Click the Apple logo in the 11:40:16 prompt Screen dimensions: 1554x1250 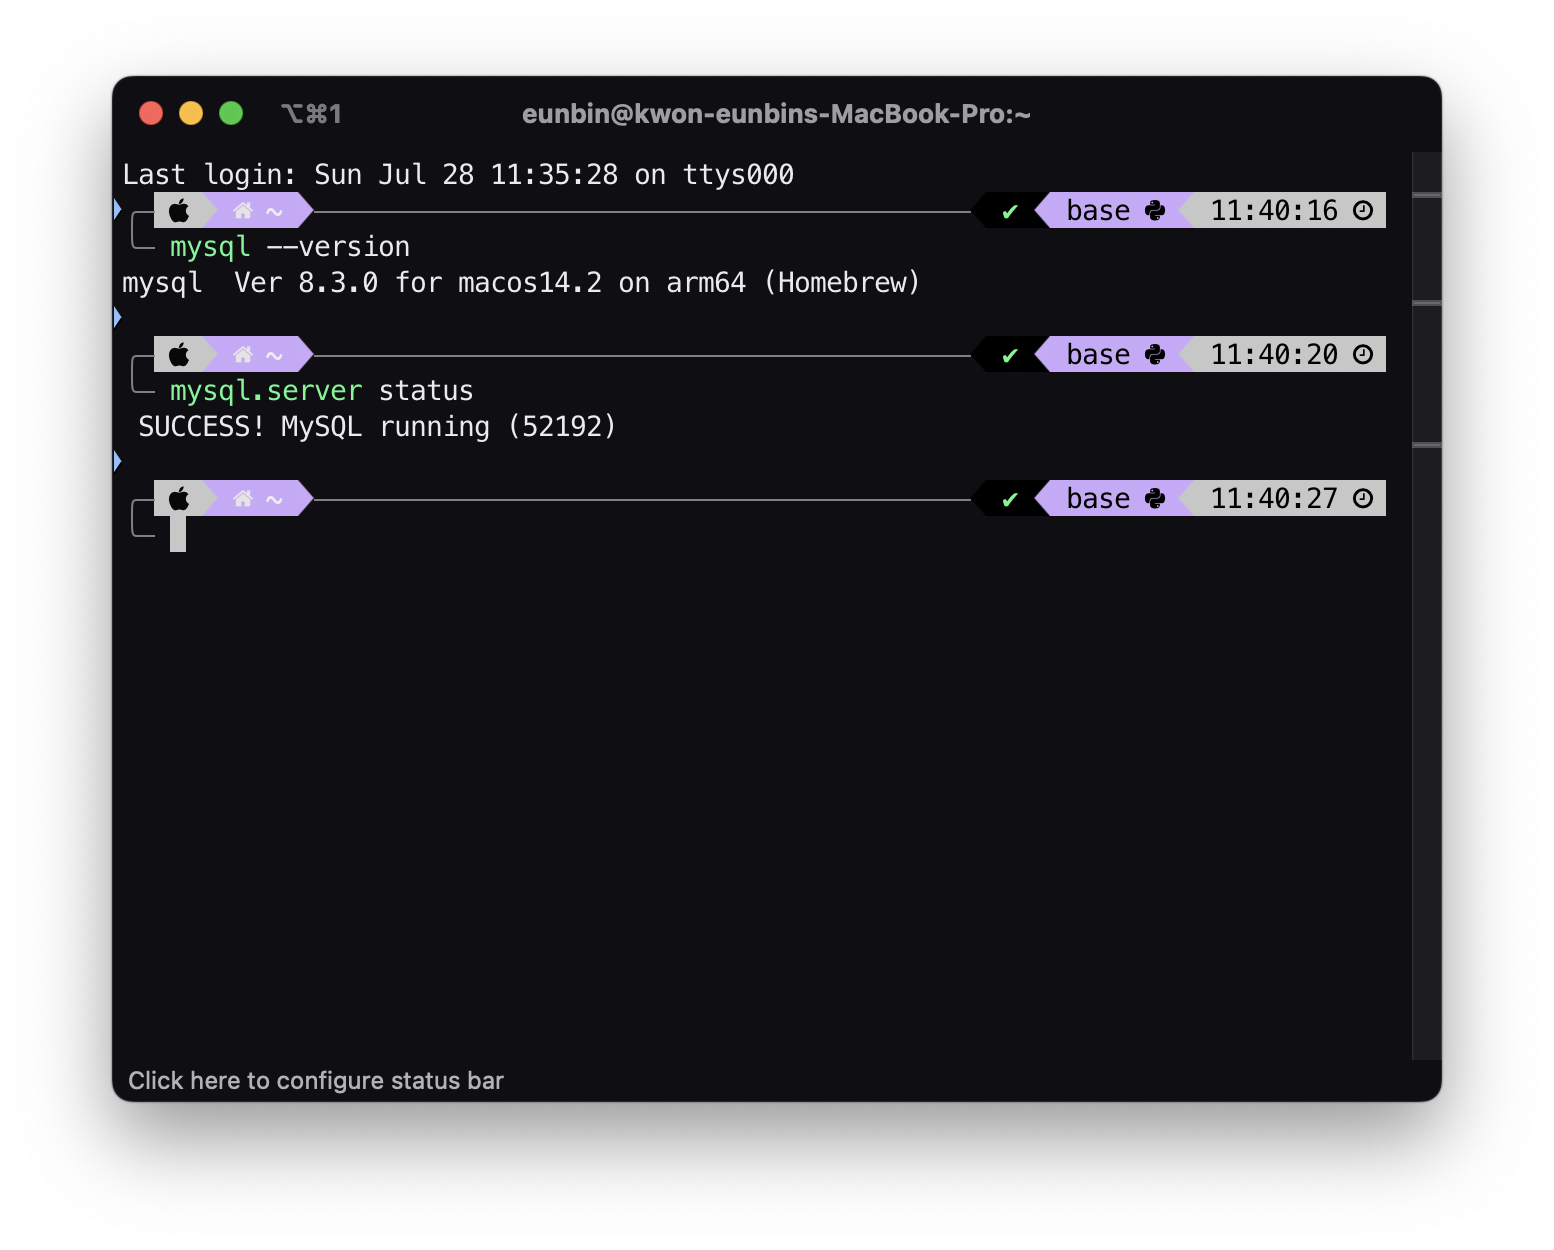(179, 211)
